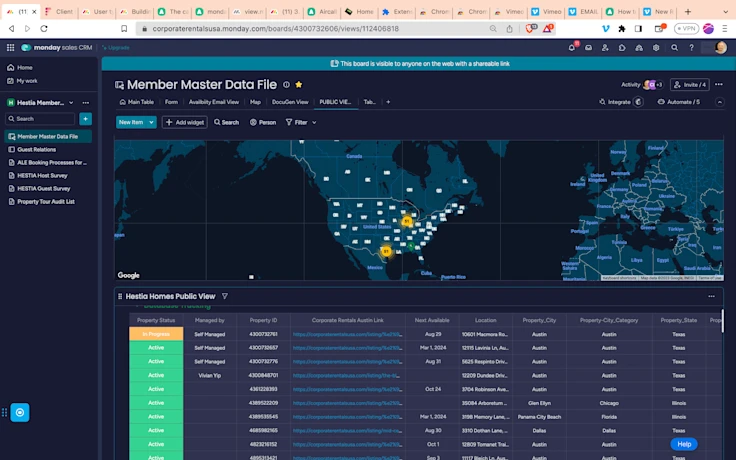
Task: Expand the Filter dropdown arrow
Action: pos(314,123)
